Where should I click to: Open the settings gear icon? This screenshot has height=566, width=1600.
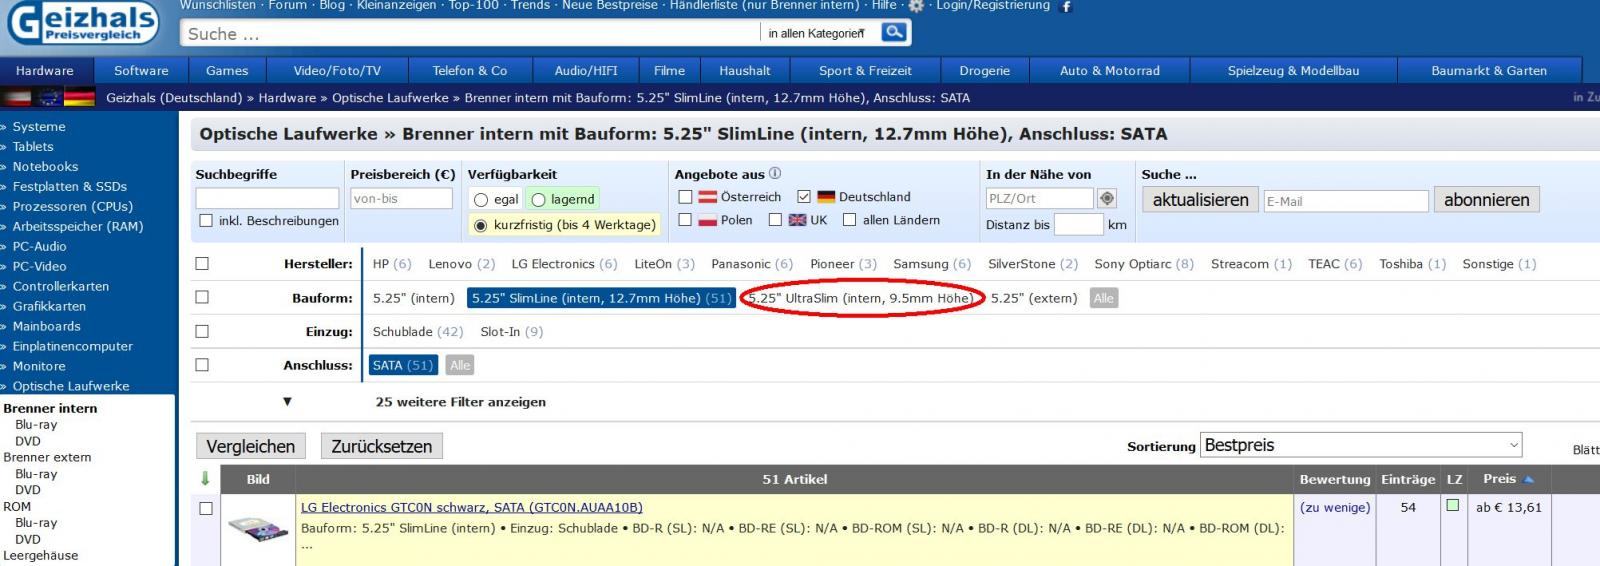click(x=915, y=6)
